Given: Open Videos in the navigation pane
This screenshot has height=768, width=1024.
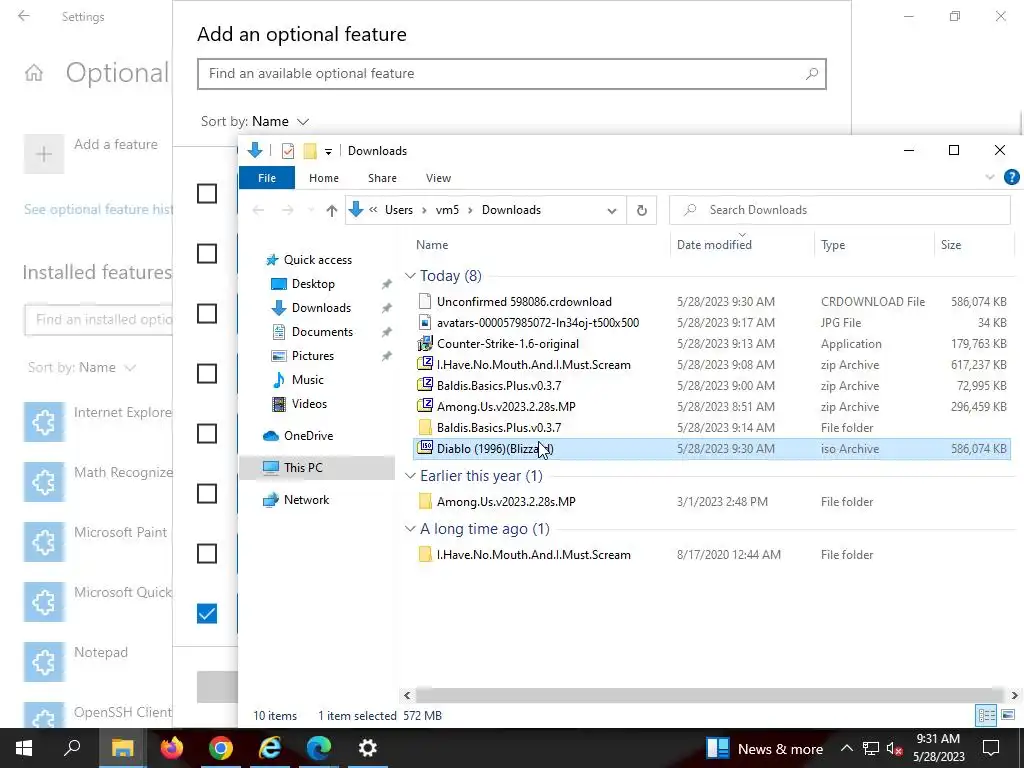Looking at the screenshot, I should click(x=309, y=404).
